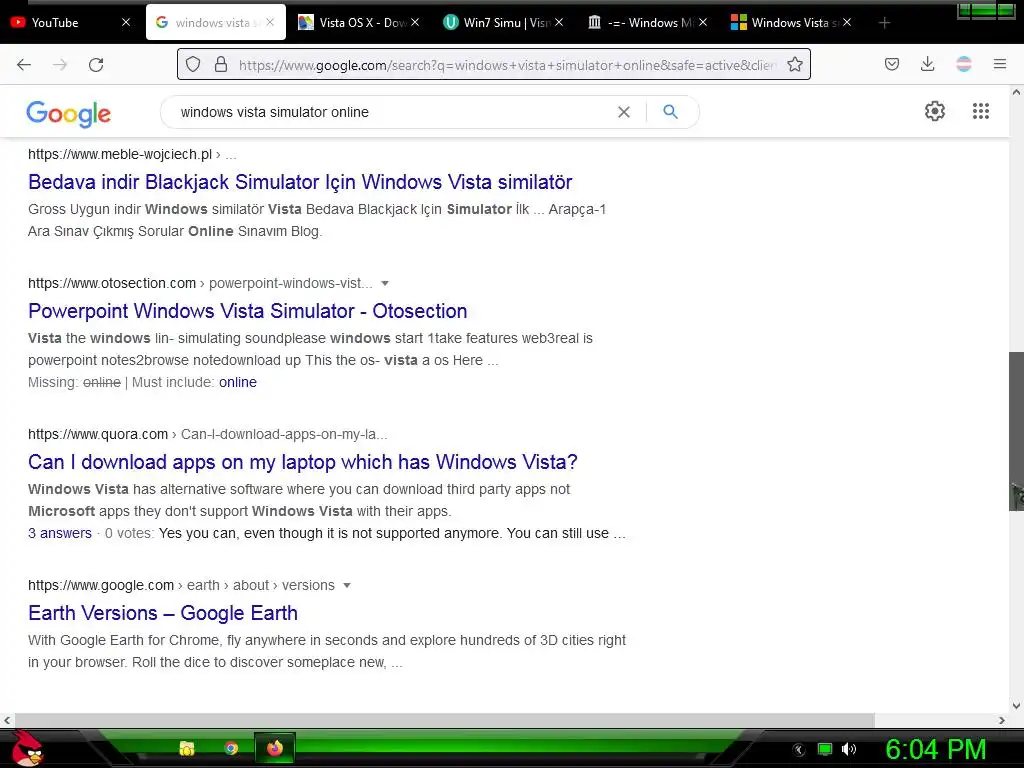
Task: Click https://www.meble-wojciech.pl URL text
Action: coord(120,154)
